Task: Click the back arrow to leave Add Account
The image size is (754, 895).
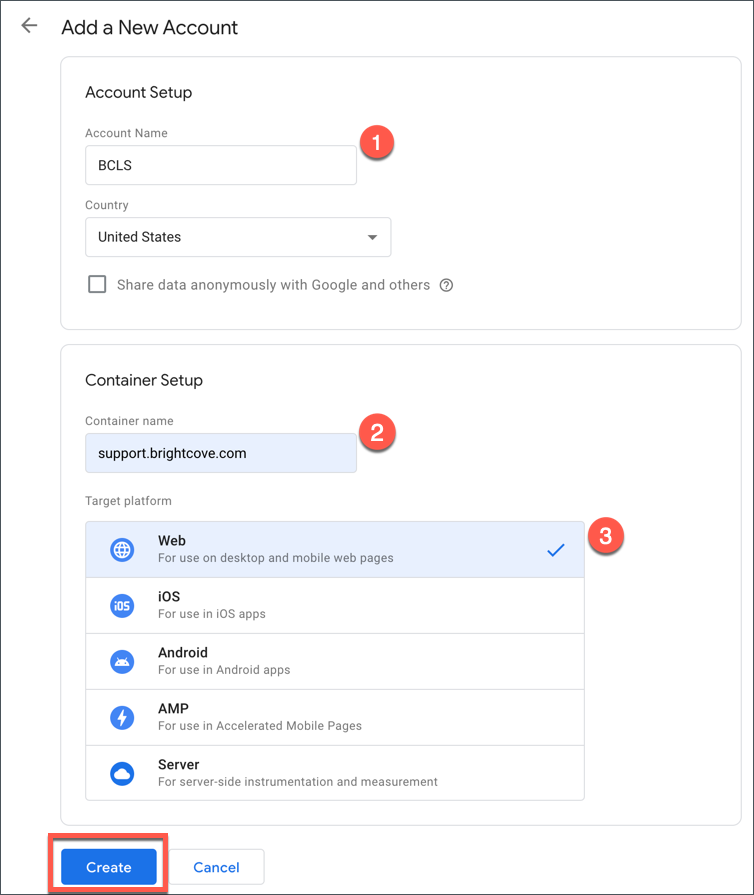Action: tap(29, 25)
